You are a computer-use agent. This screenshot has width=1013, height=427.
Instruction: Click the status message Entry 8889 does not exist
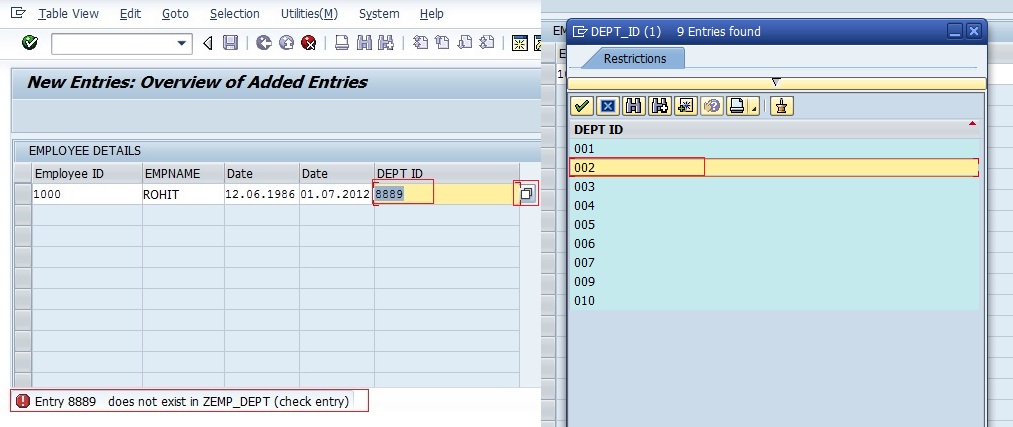[x=192, y=402]
